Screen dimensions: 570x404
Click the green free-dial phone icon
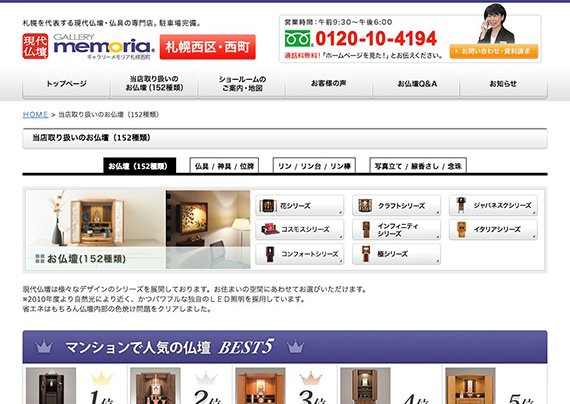point(297,39)
